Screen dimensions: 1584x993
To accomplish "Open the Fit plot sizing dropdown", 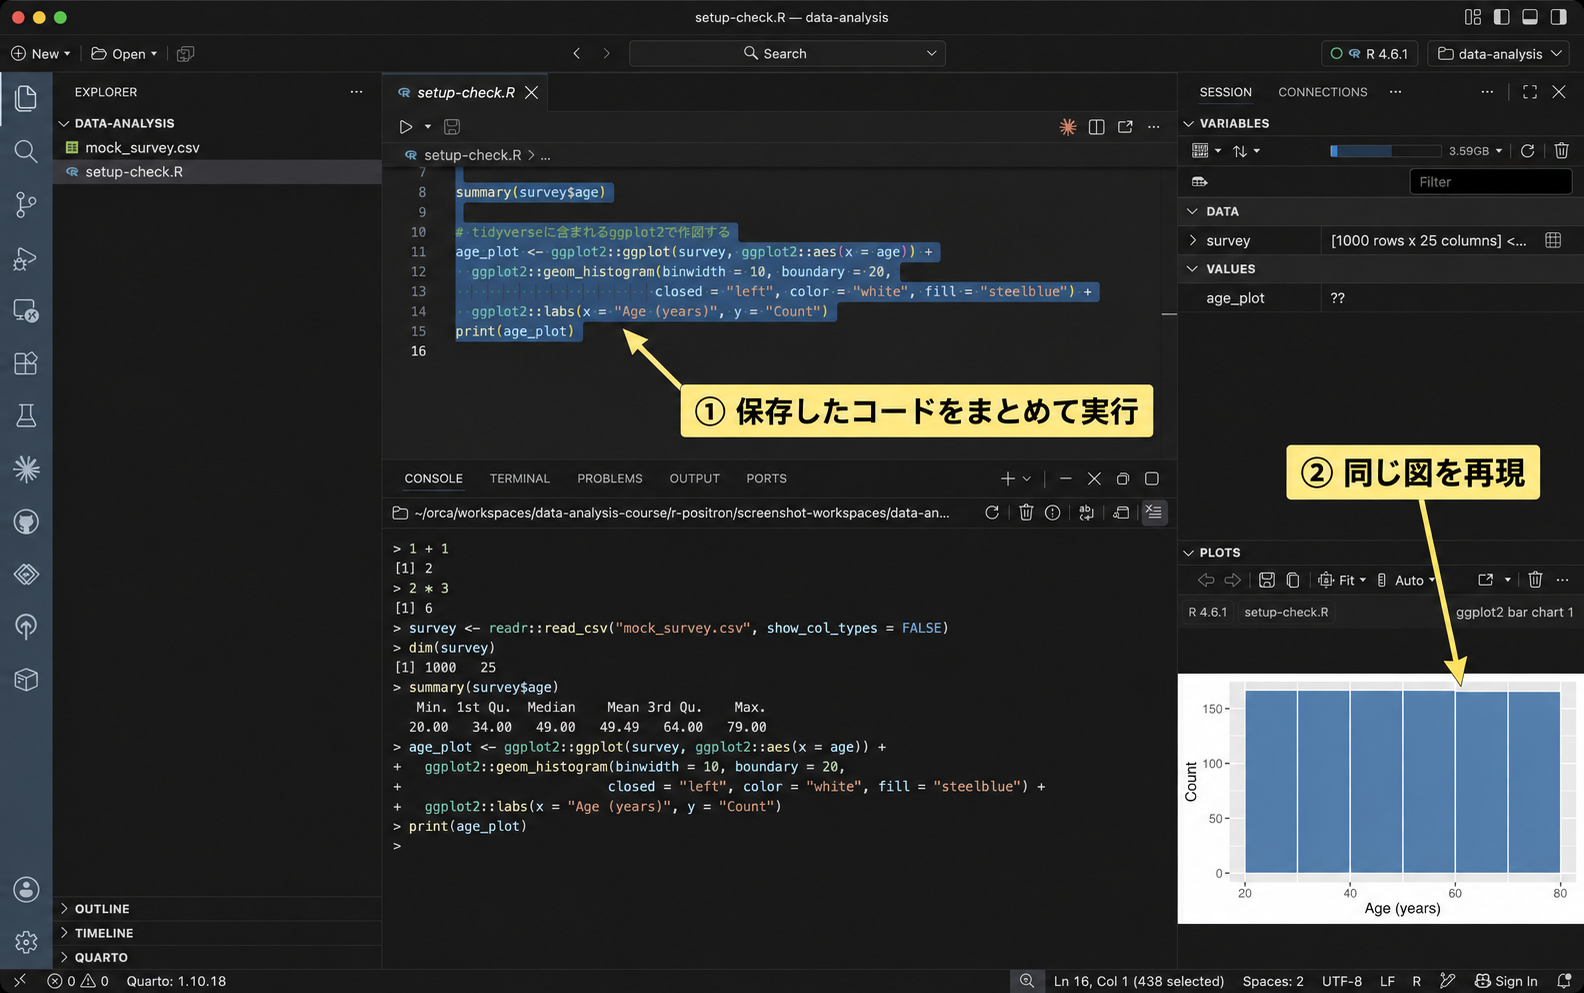I will (1342, 580).
